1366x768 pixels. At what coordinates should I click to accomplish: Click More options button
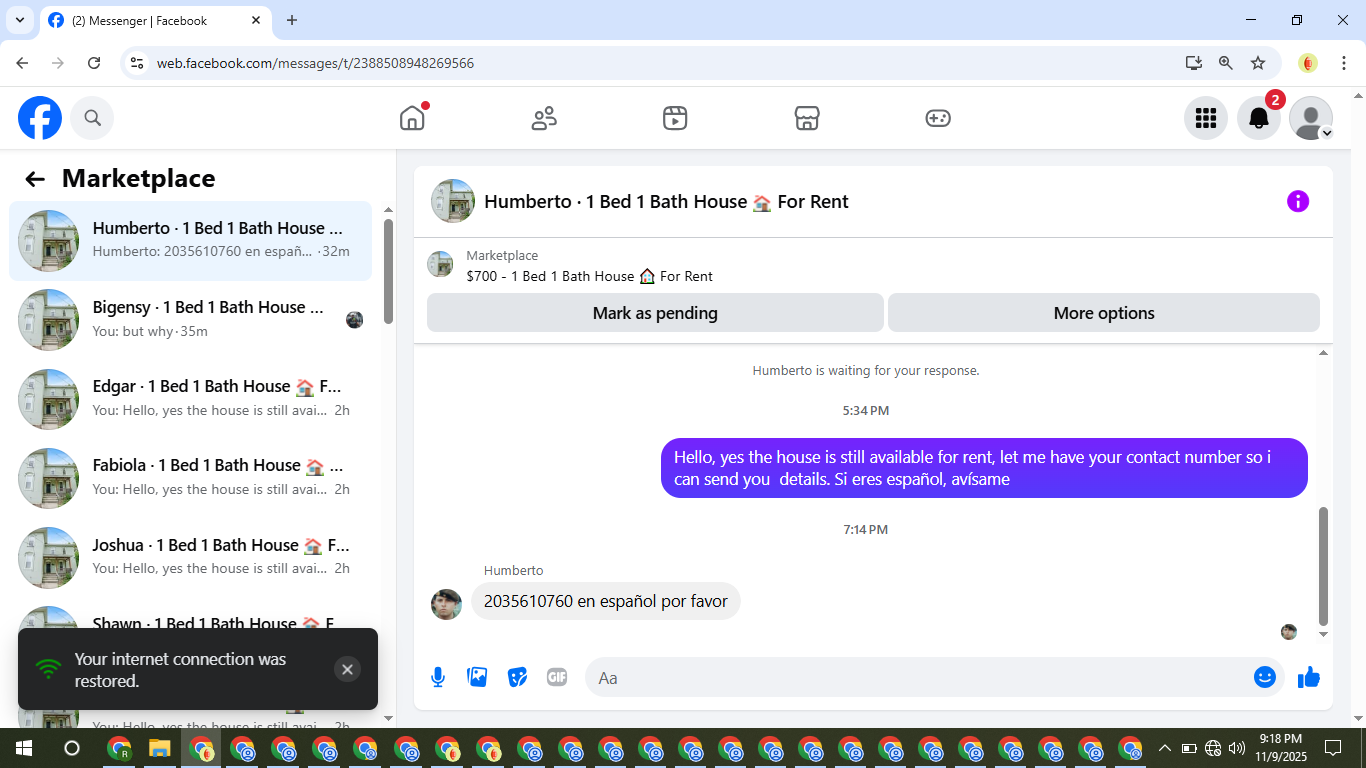(x=1104, y=313)
